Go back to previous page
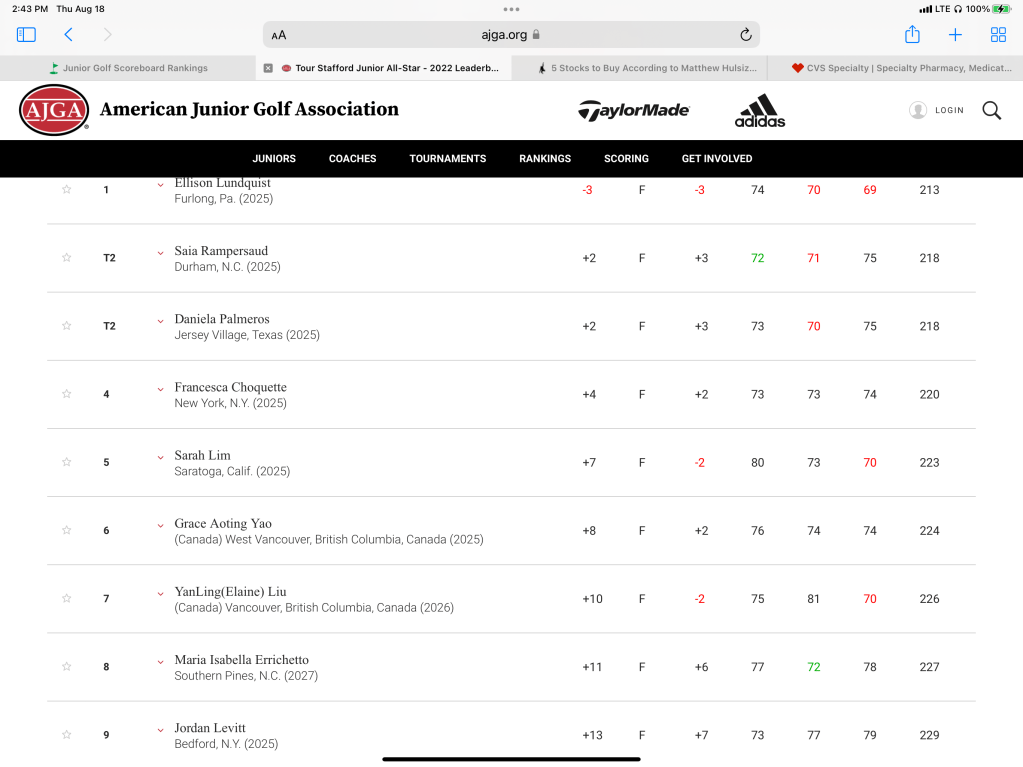The image size is (1023, 767). 68,35
